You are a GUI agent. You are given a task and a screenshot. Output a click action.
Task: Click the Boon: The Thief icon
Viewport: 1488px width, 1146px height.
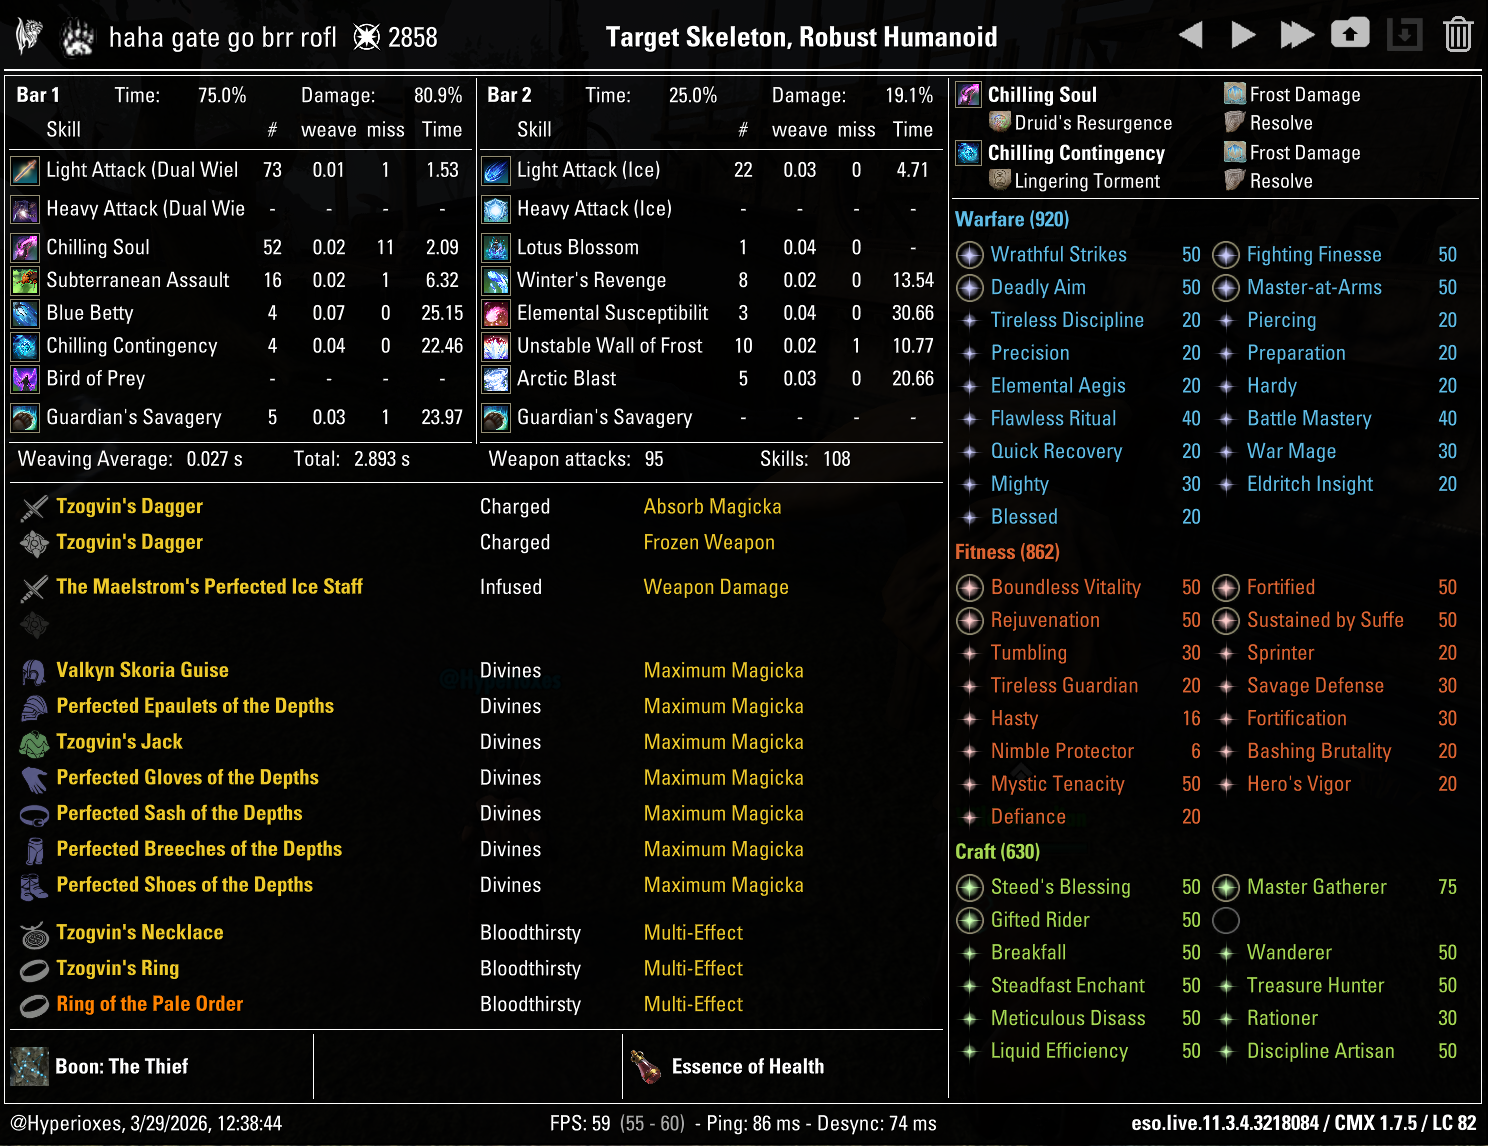[28, 1066]
